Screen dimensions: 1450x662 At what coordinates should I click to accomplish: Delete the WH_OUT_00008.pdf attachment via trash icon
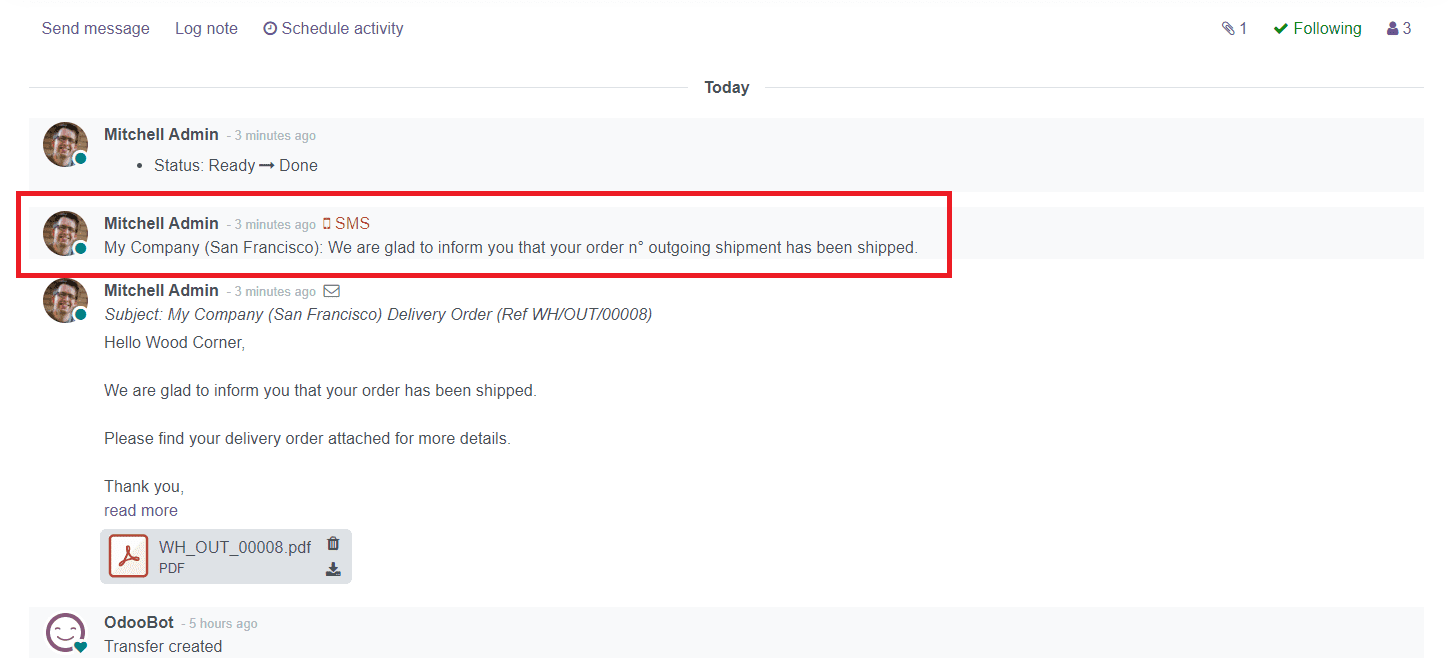333,543
